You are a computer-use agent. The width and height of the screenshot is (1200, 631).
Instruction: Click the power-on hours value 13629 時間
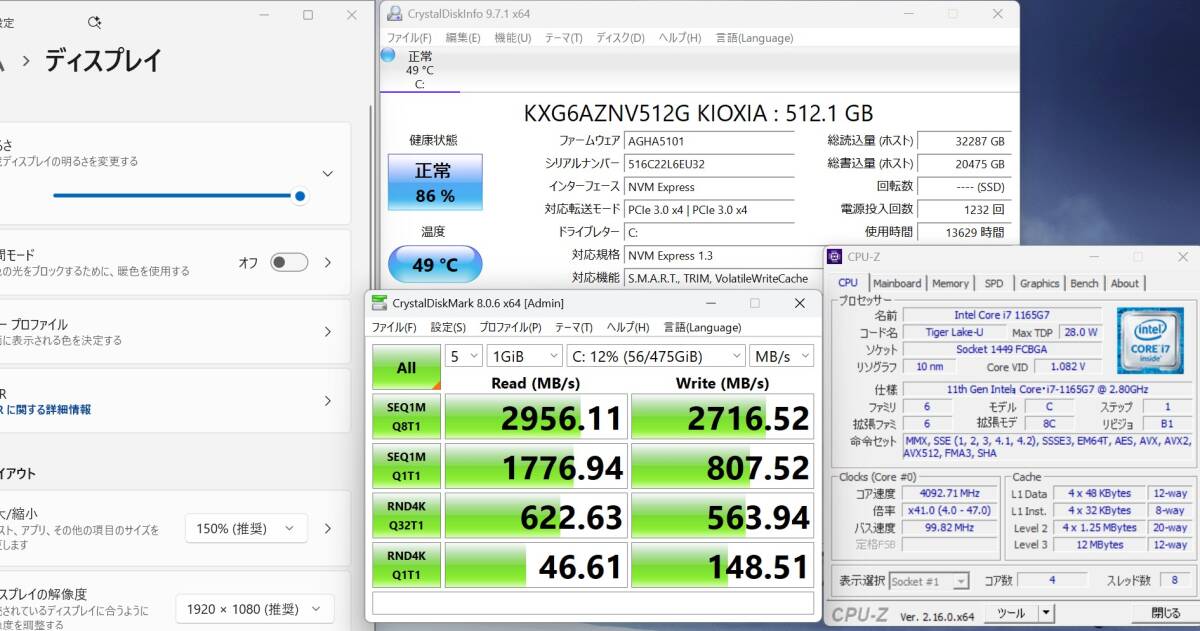pyautogui.click(x=964, y=232)
